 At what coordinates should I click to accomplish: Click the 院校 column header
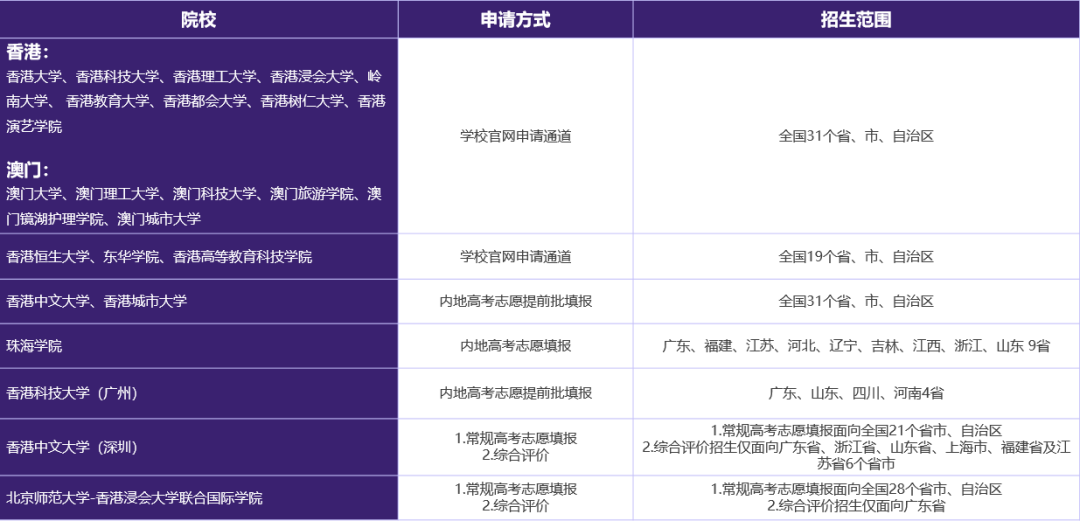[198, 19]
